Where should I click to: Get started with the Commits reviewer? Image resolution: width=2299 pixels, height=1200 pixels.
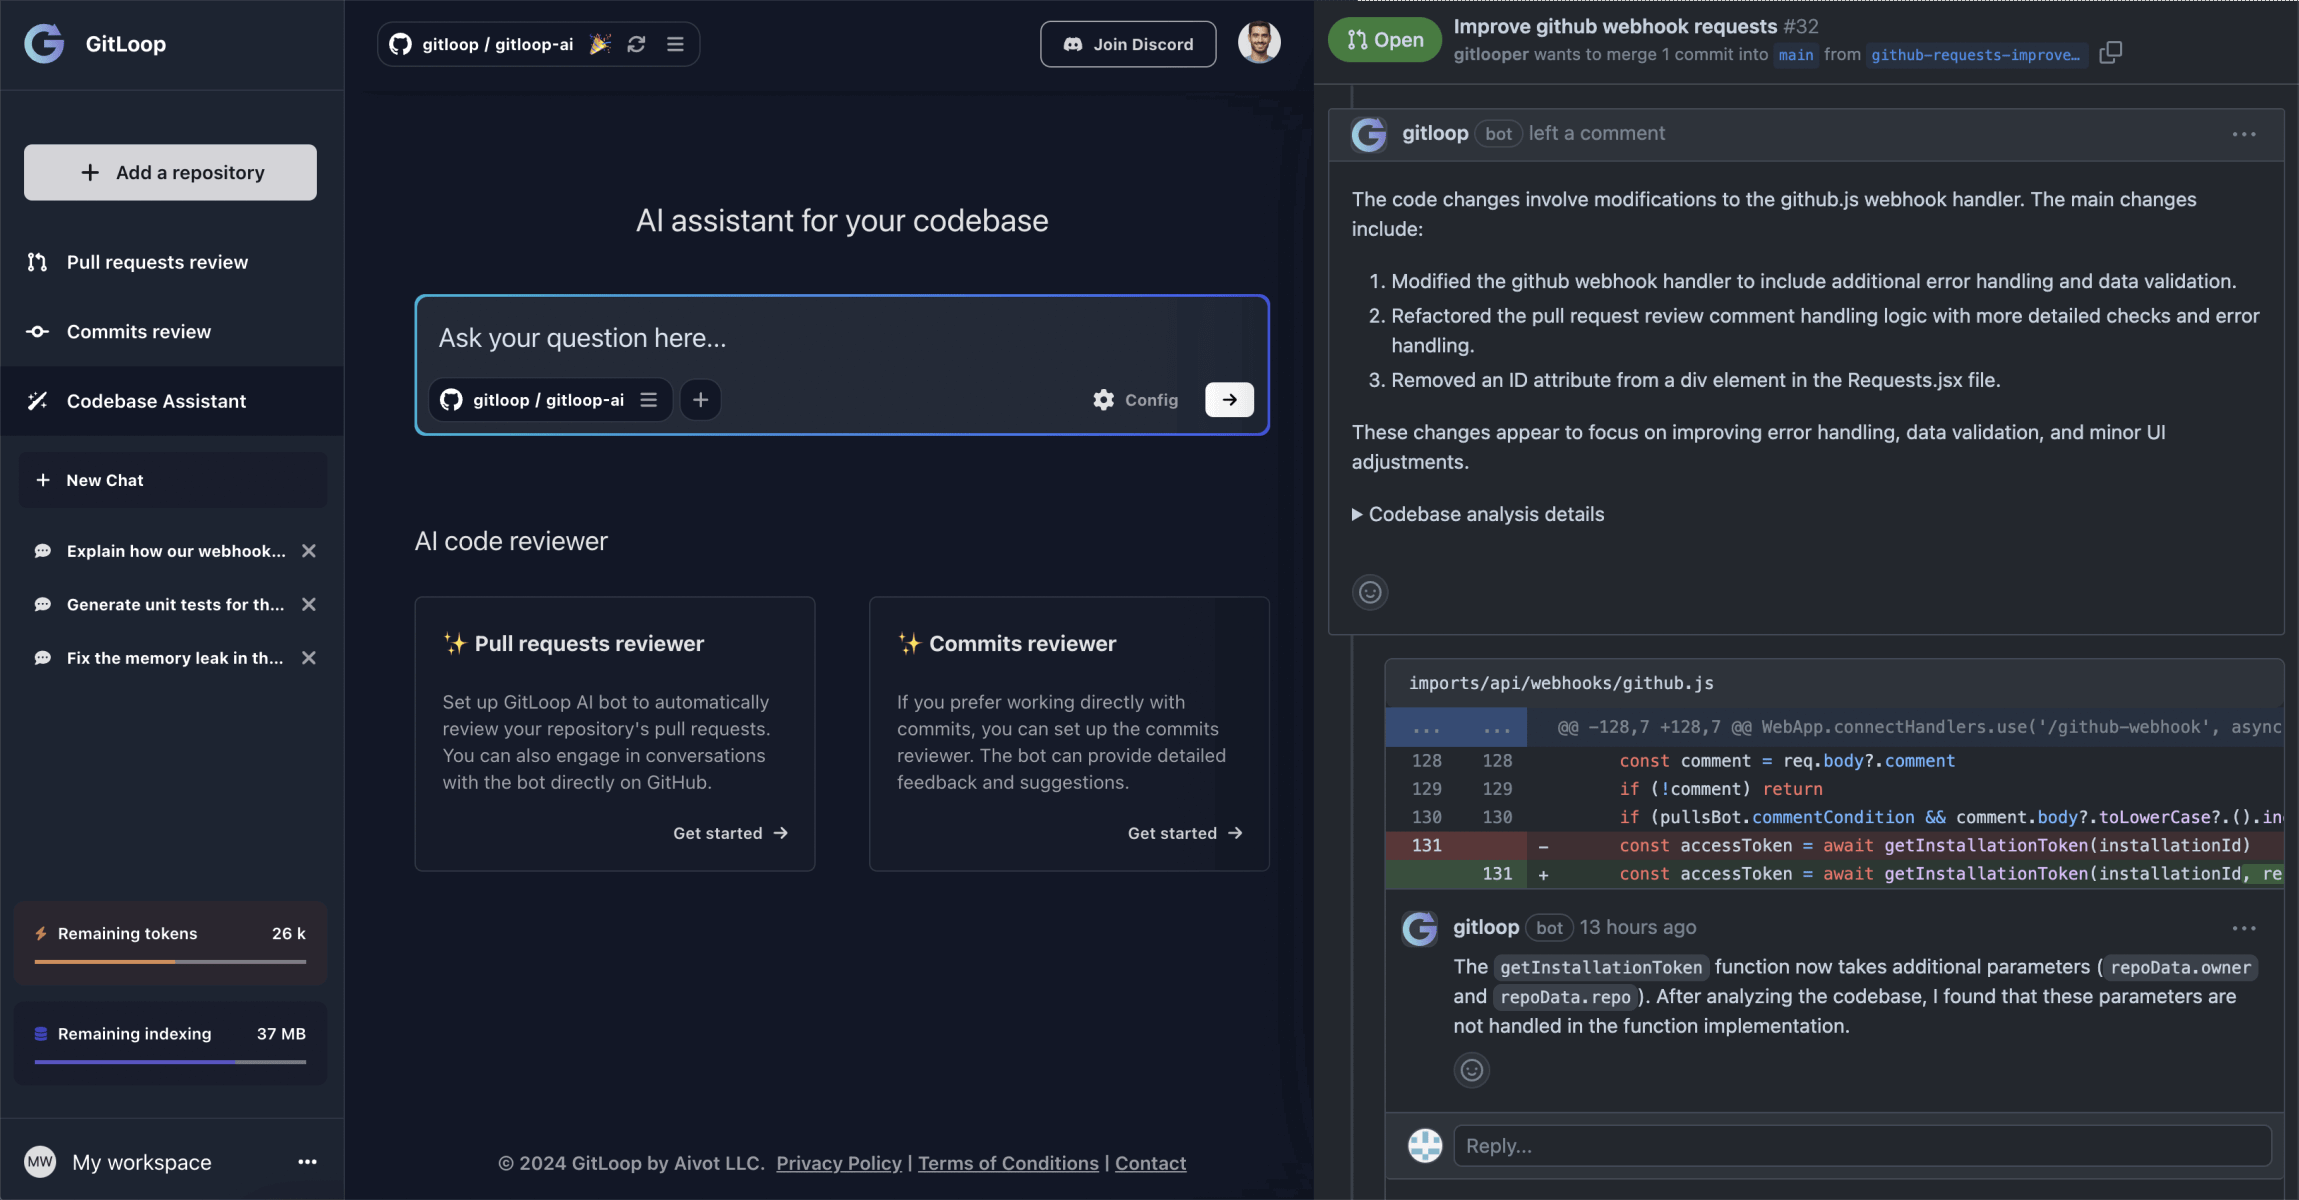point(1184,832)
